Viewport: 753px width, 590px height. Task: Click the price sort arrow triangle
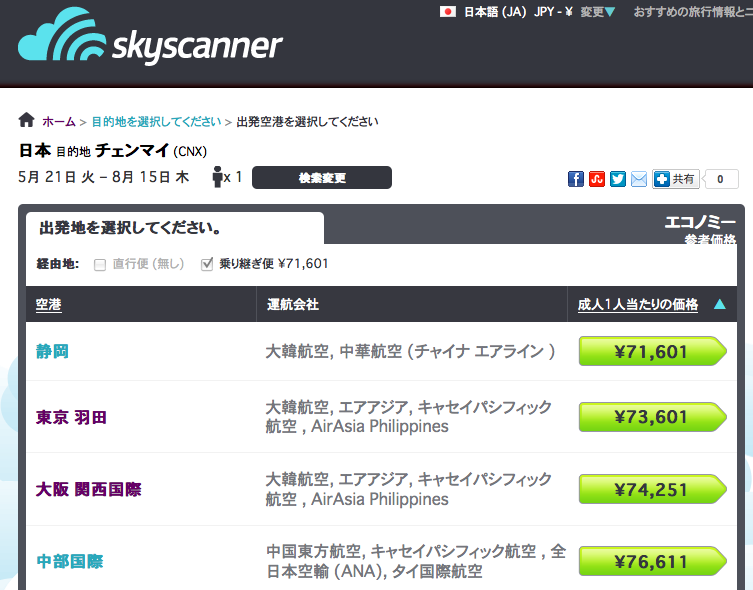coord(719,304)
